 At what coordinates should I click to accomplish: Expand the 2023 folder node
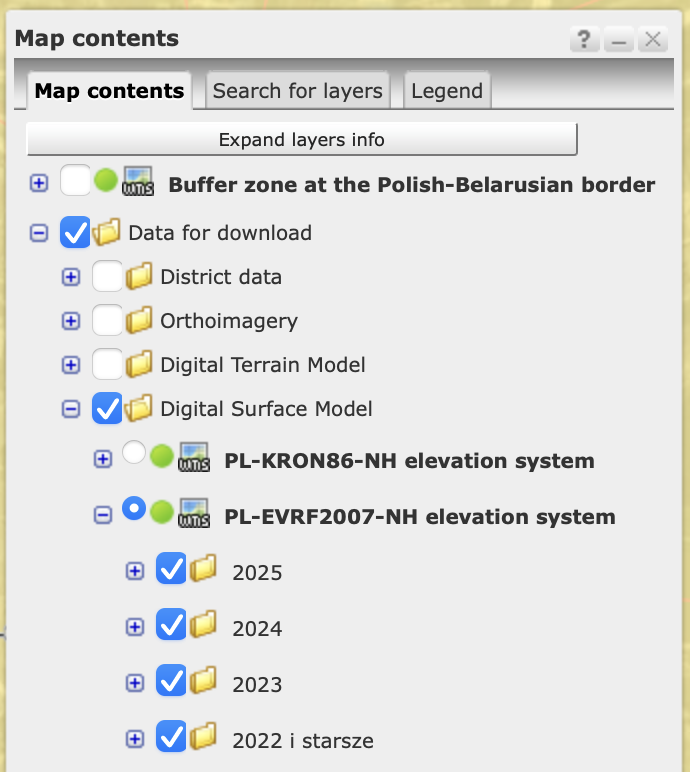[x=135, y=683]
